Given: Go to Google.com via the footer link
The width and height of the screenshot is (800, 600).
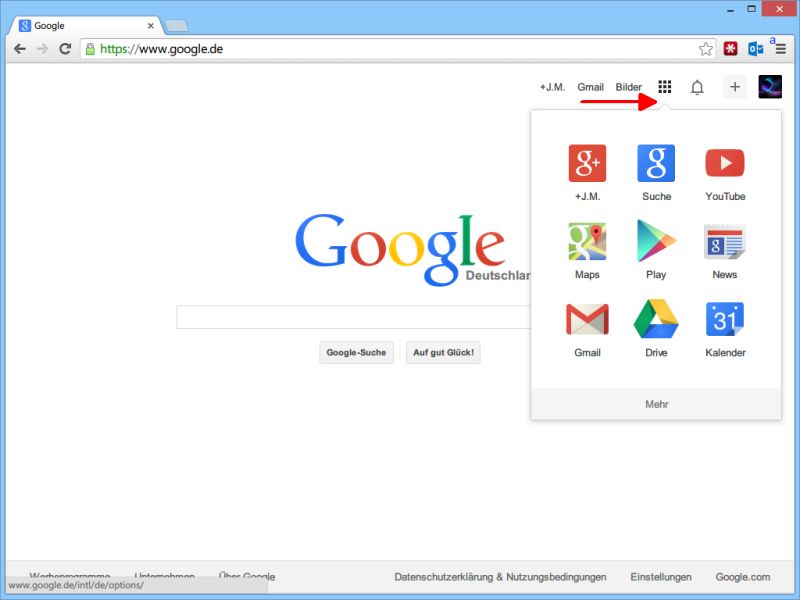Looking at the screenshot, I should pyautogui.click(x=743, y=577).
